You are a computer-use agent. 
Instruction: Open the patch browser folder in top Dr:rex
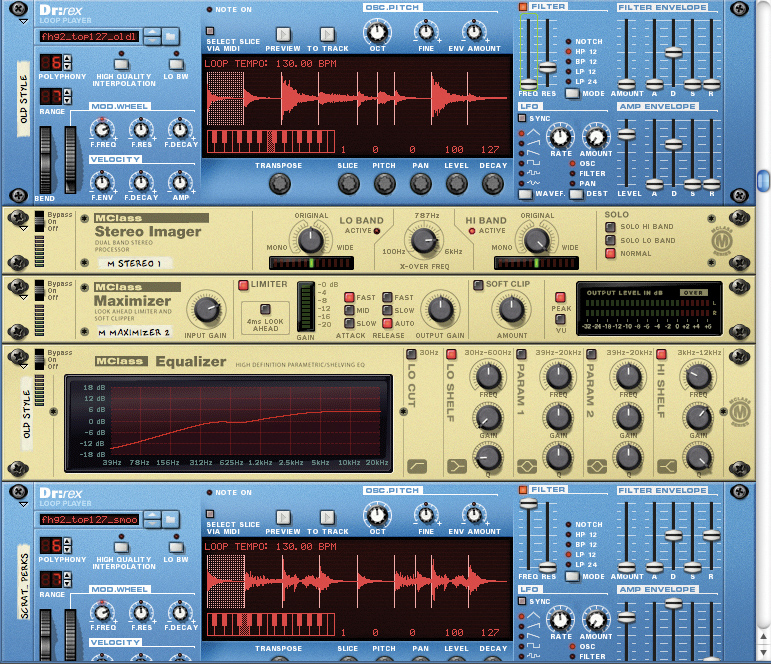click(170, 37)
